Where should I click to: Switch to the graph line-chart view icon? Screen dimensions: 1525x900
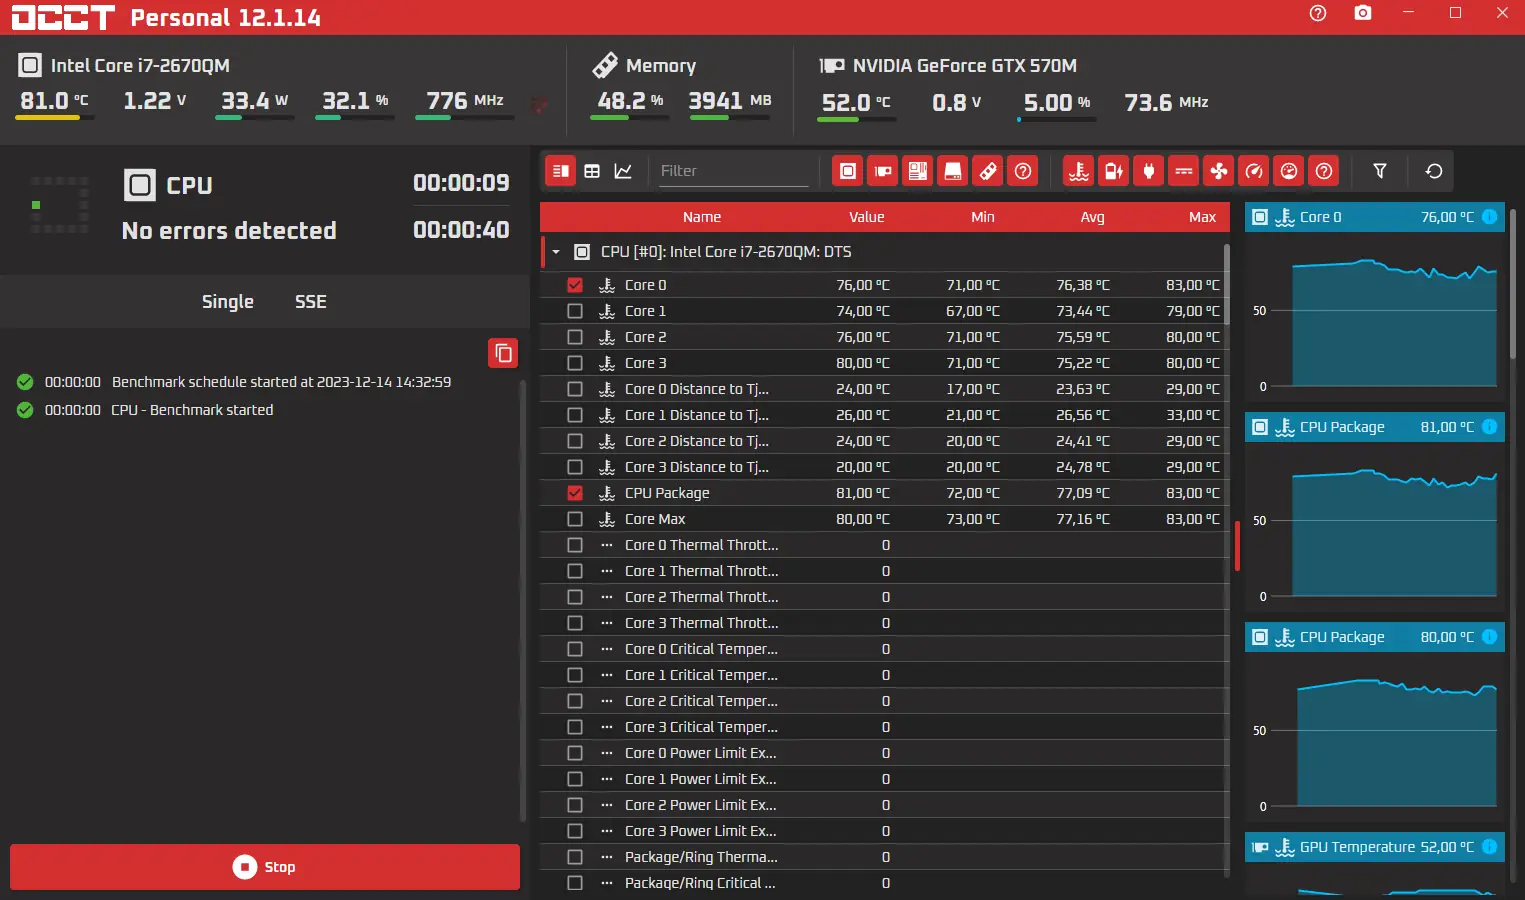pos(623,171)
